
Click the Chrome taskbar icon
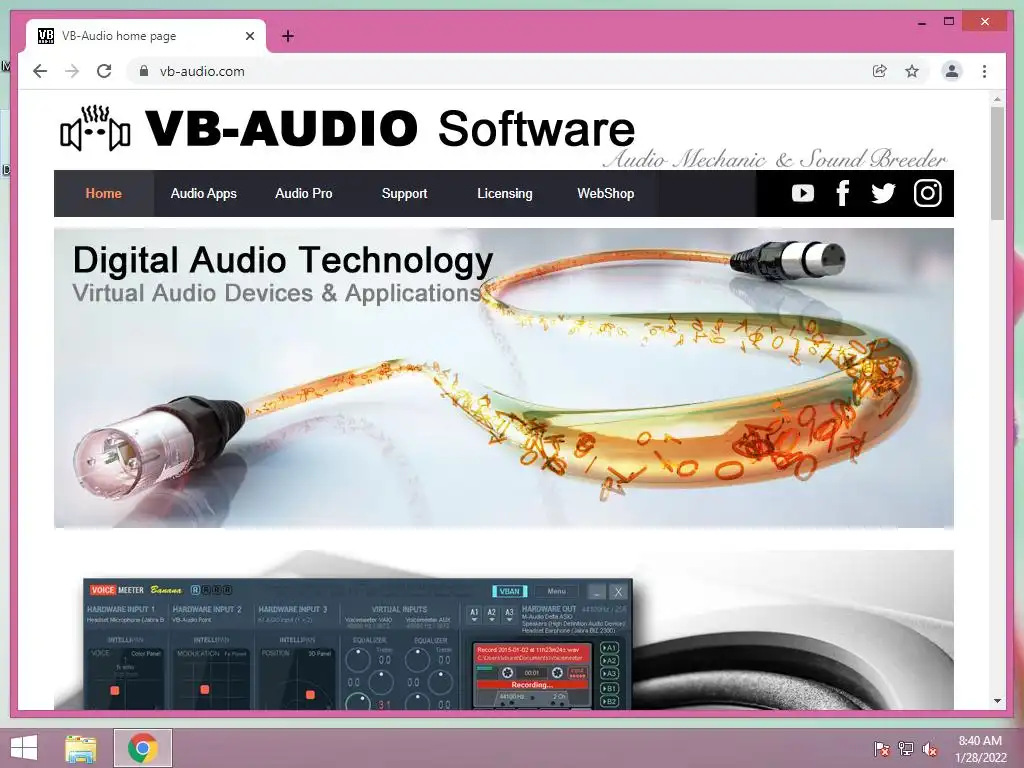(x=142, y=748)
